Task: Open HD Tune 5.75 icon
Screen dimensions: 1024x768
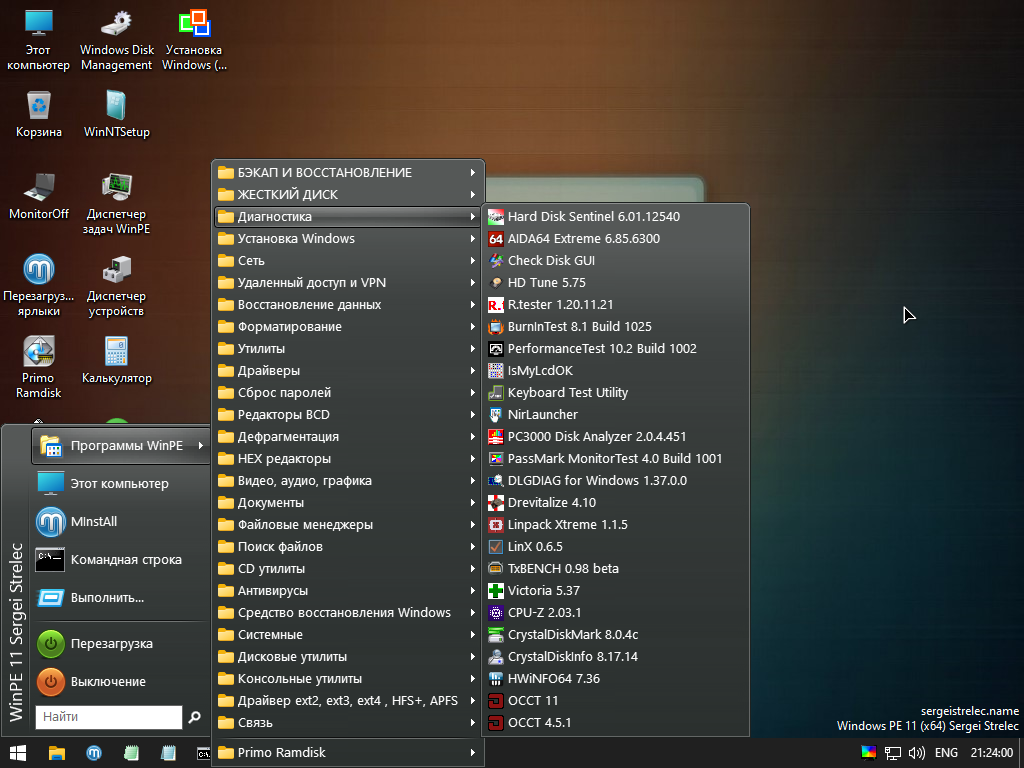Action: [x=496, y=283]
